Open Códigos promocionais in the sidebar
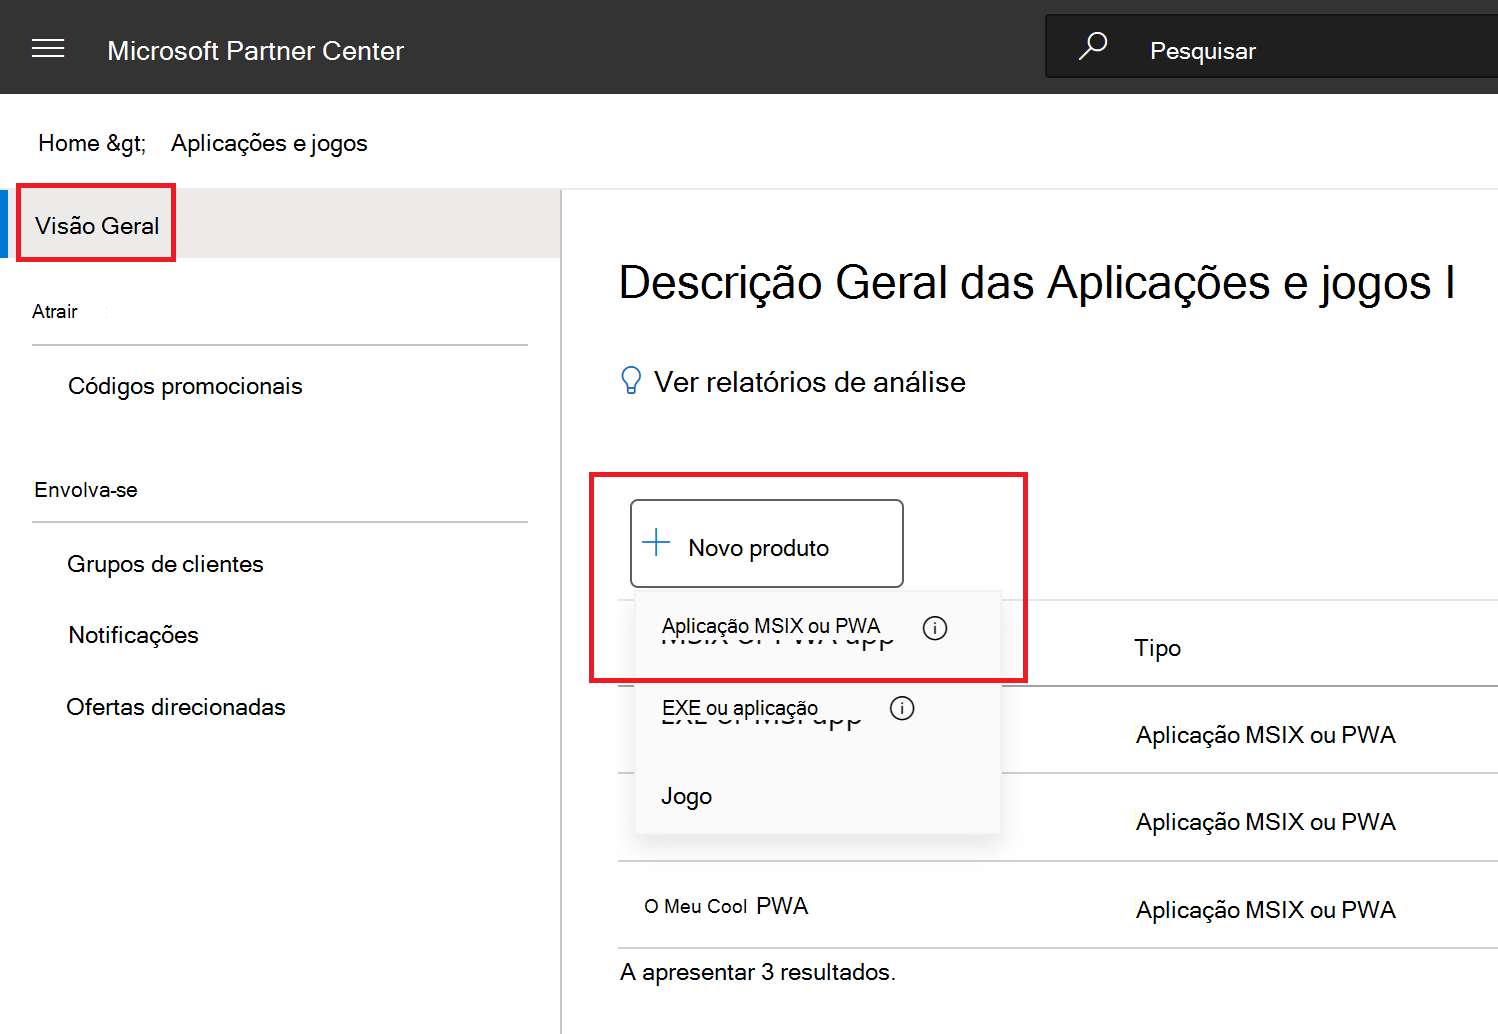The height and width of the screenshot is (1034, 1498). click(185, 386)
